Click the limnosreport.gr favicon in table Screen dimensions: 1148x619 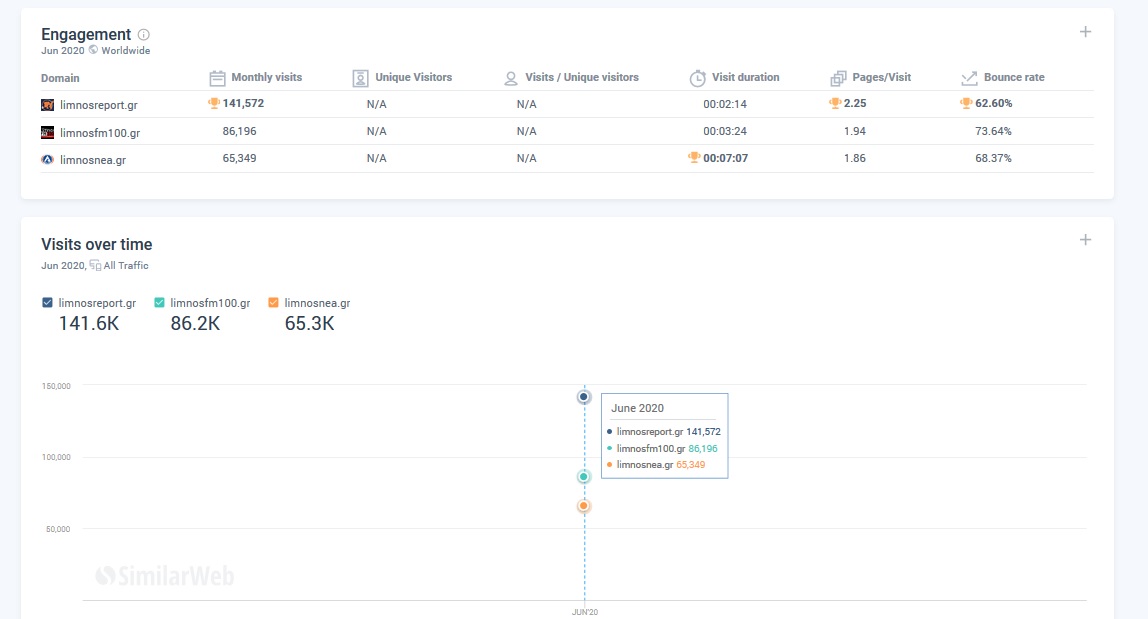pyautogui.click(x=47, y=105)
